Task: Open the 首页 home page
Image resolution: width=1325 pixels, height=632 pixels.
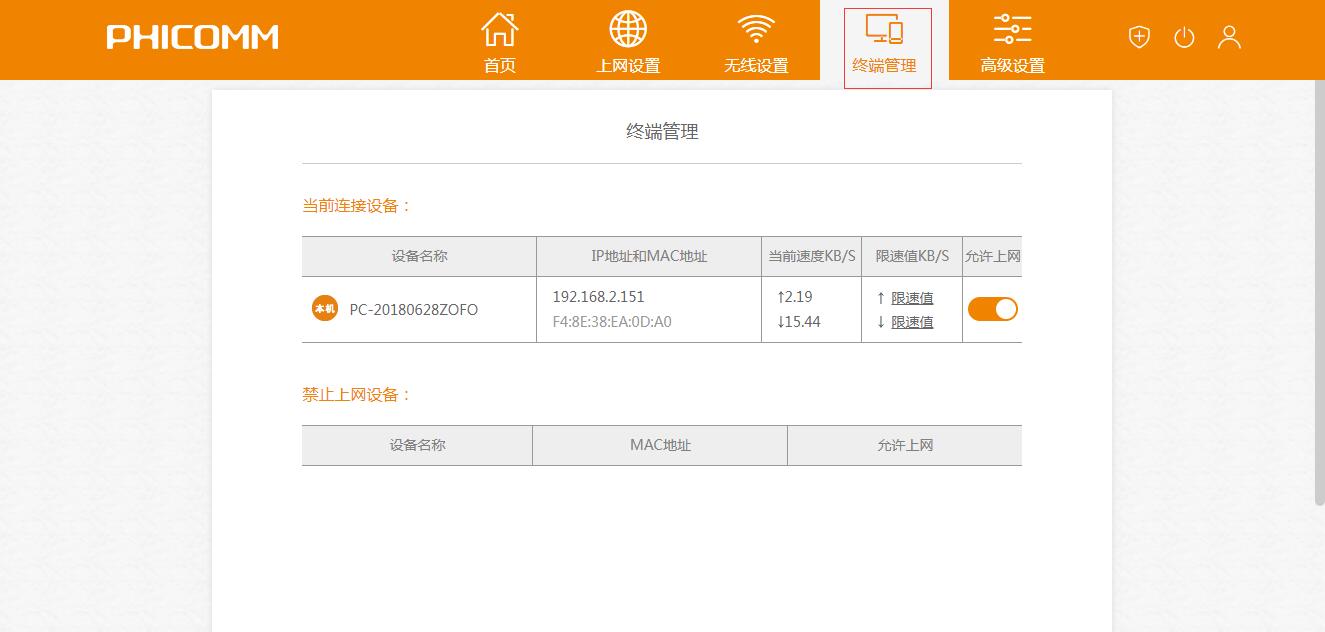Action: (499, 40)
